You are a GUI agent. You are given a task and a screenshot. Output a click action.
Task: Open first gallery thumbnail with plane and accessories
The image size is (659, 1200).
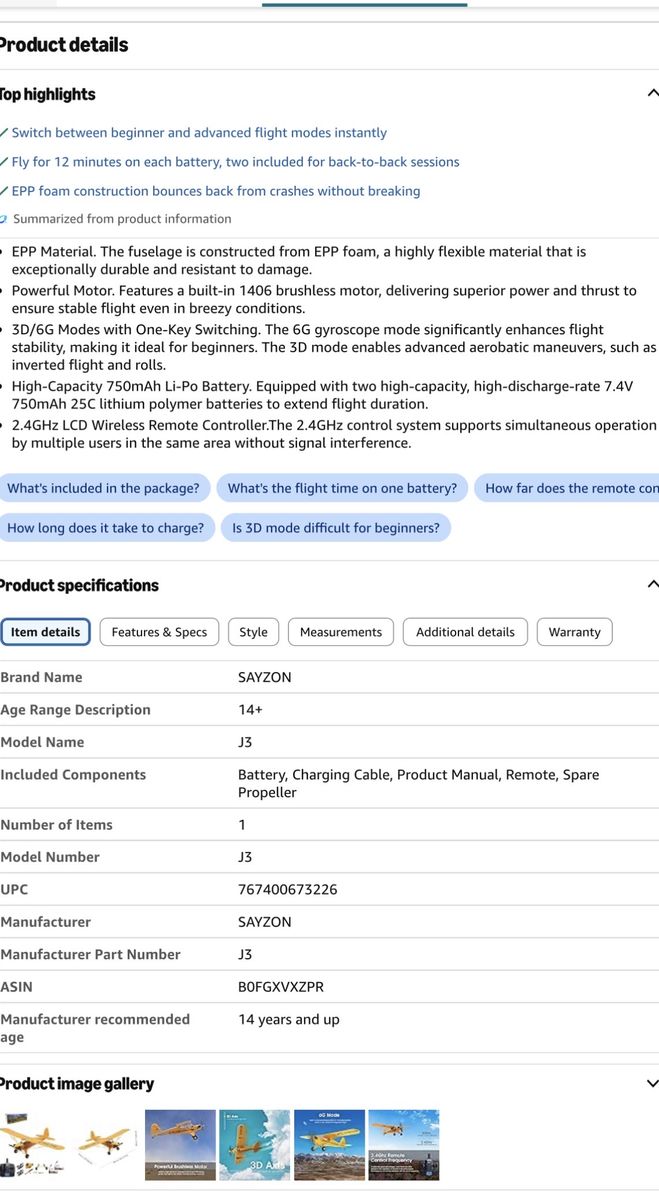pos(34,1145)
